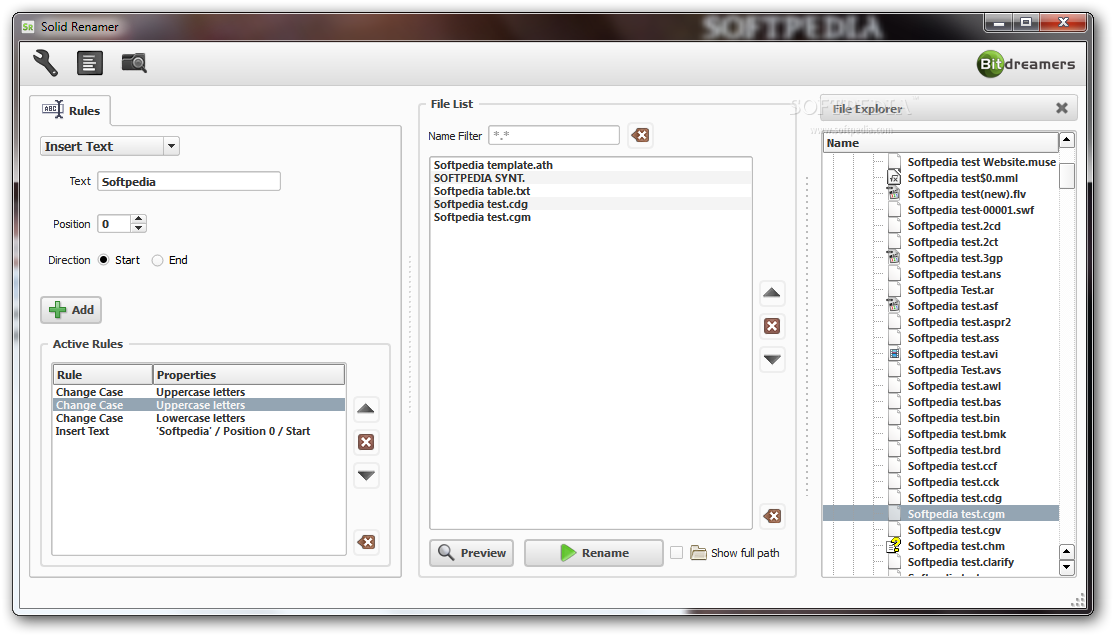The image size is (1114, 636).
Task: Click the Rename button
Action: (x=594, y=553)
